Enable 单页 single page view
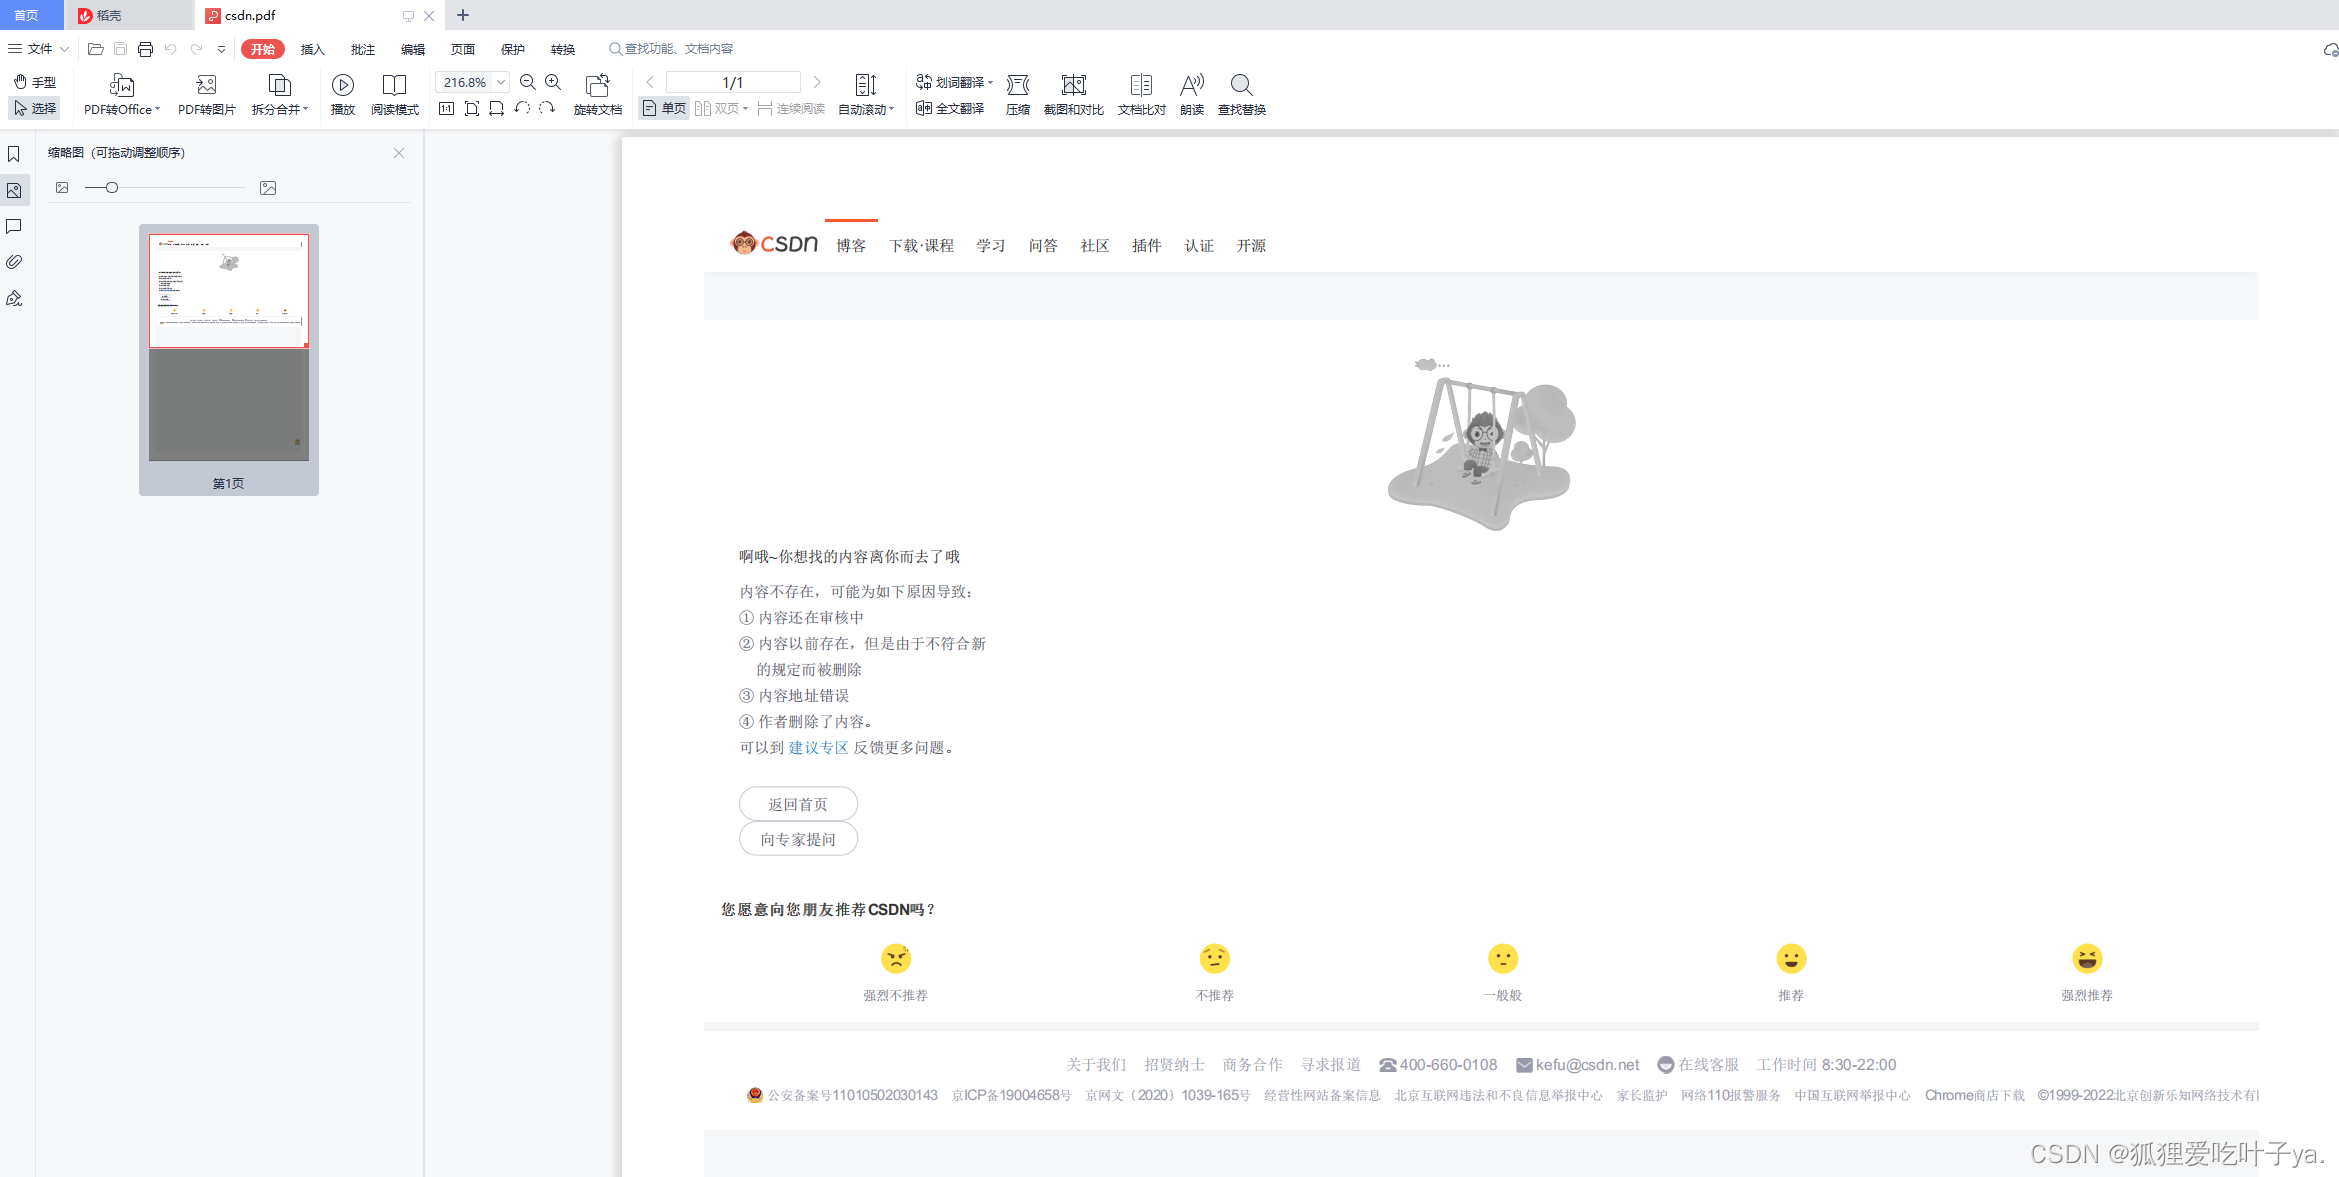This screenshot has height=1177, width=2339. (x=665, y=108)
